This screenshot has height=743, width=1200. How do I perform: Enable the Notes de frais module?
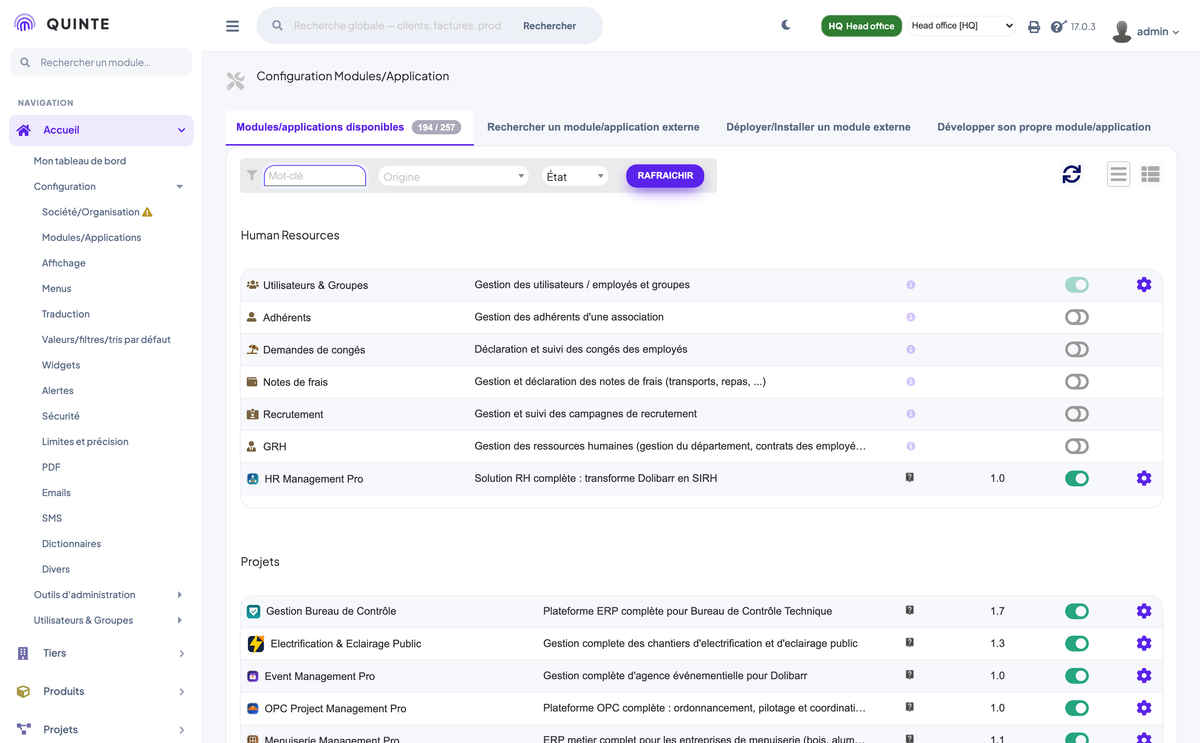tap(1077, 382)
